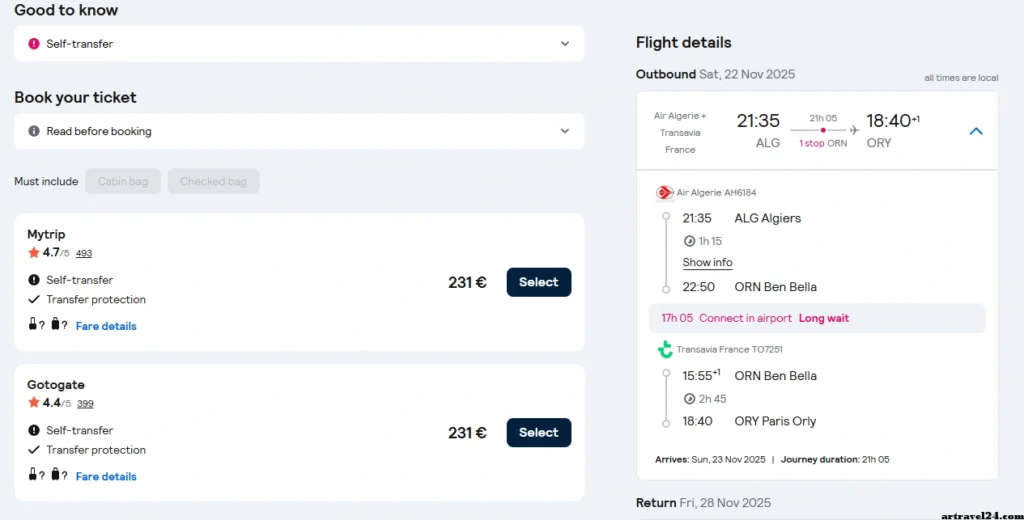This screenshot has height=520, width=1024.
Task: Toggle the Checked bag filter
Action: (x=213, y=181)
